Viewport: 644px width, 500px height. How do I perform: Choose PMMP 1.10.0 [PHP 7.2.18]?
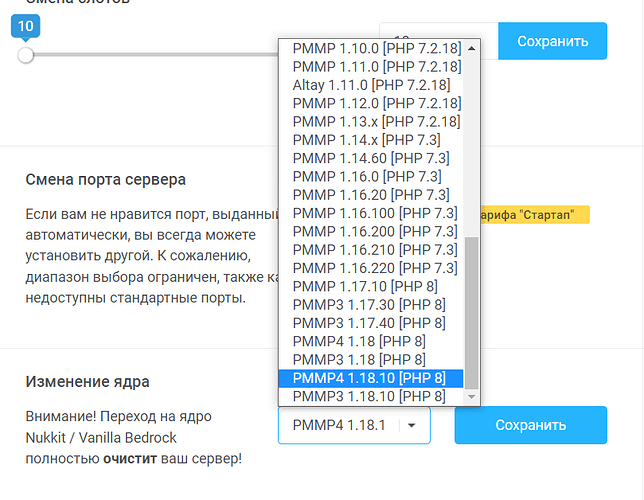[x=376, y=48]
